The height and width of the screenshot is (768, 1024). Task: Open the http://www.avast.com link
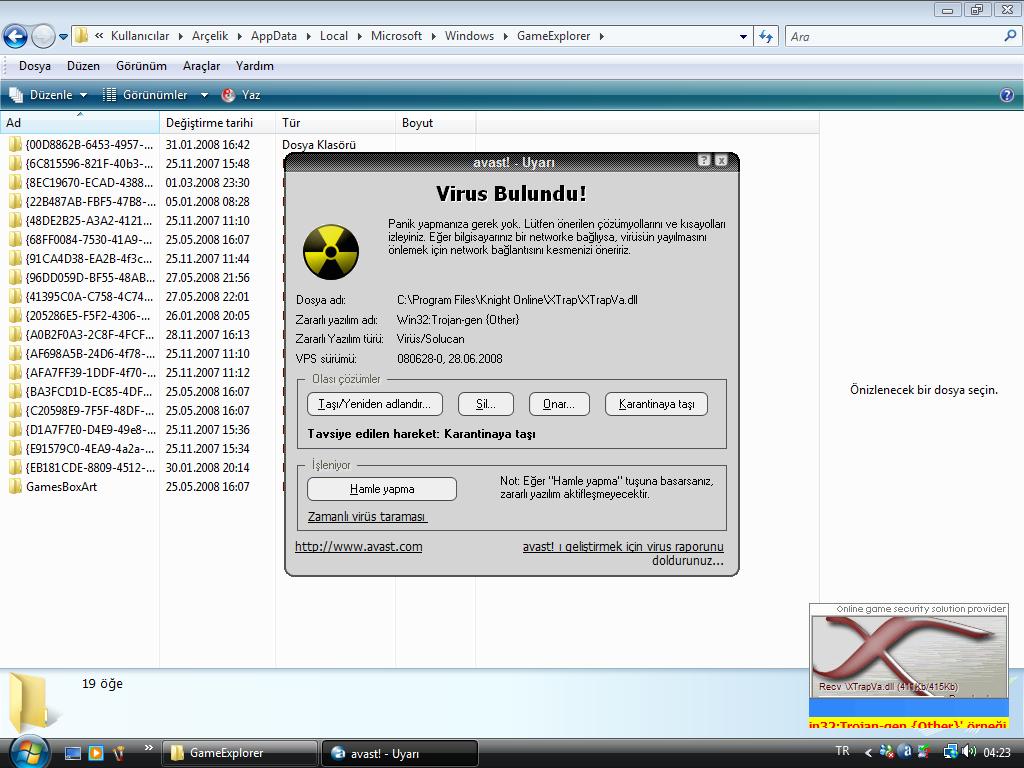[x=359, y=547]
